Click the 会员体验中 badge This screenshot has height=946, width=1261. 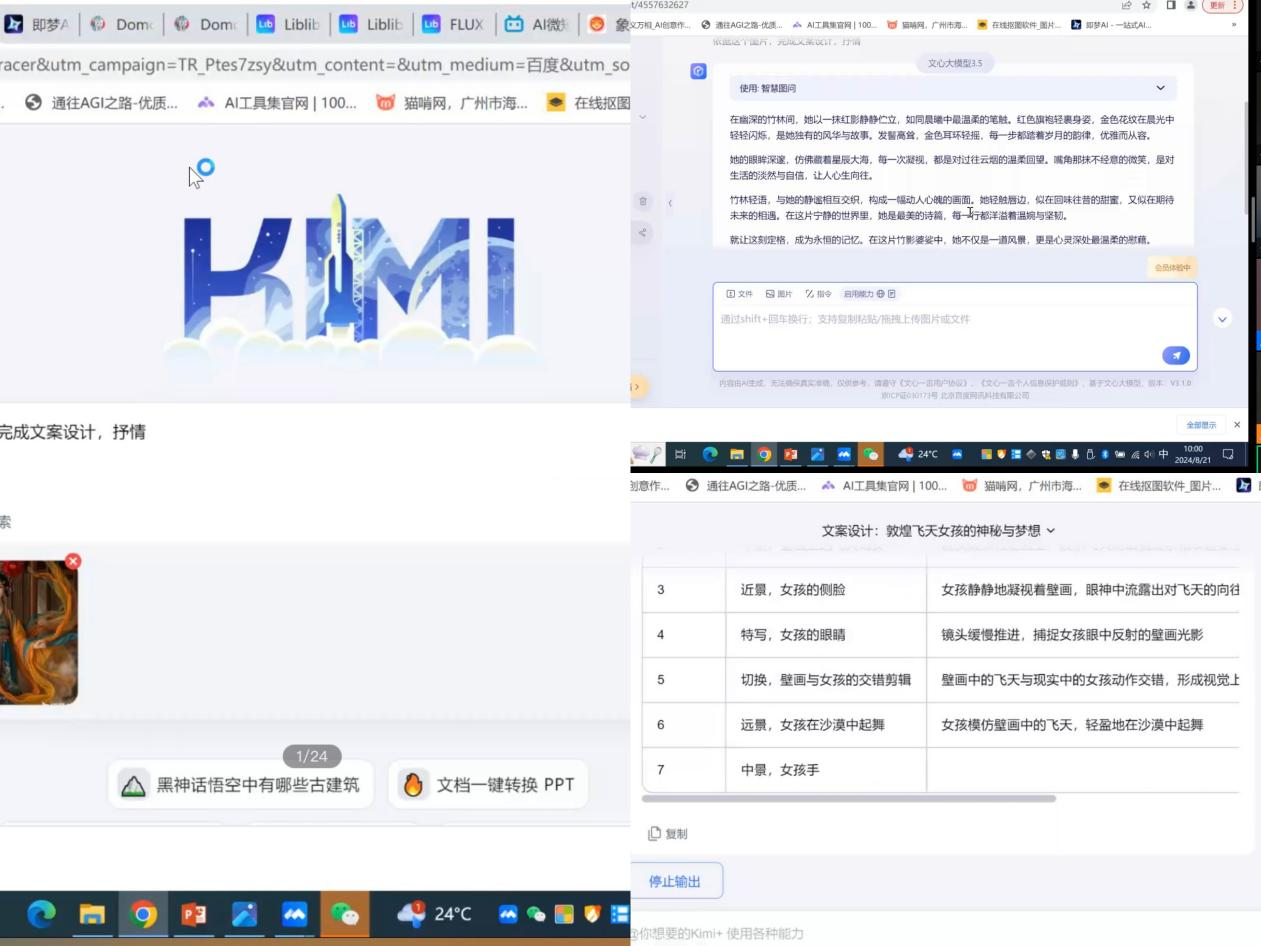[1172, 268]
